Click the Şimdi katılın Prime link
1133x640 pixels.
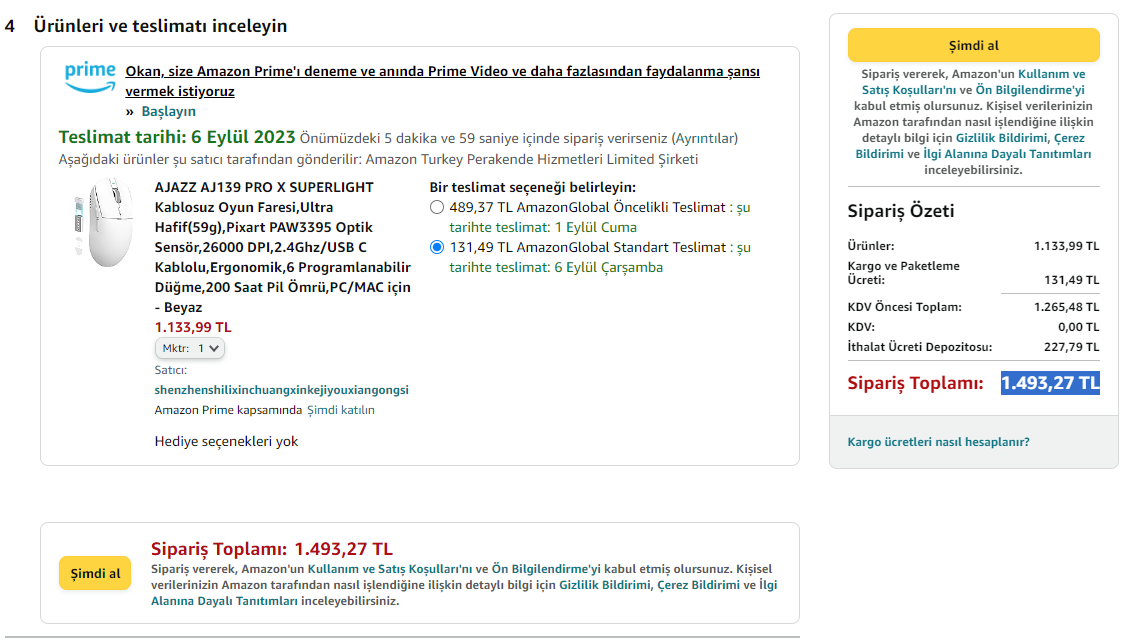click(x=341, y=410)
